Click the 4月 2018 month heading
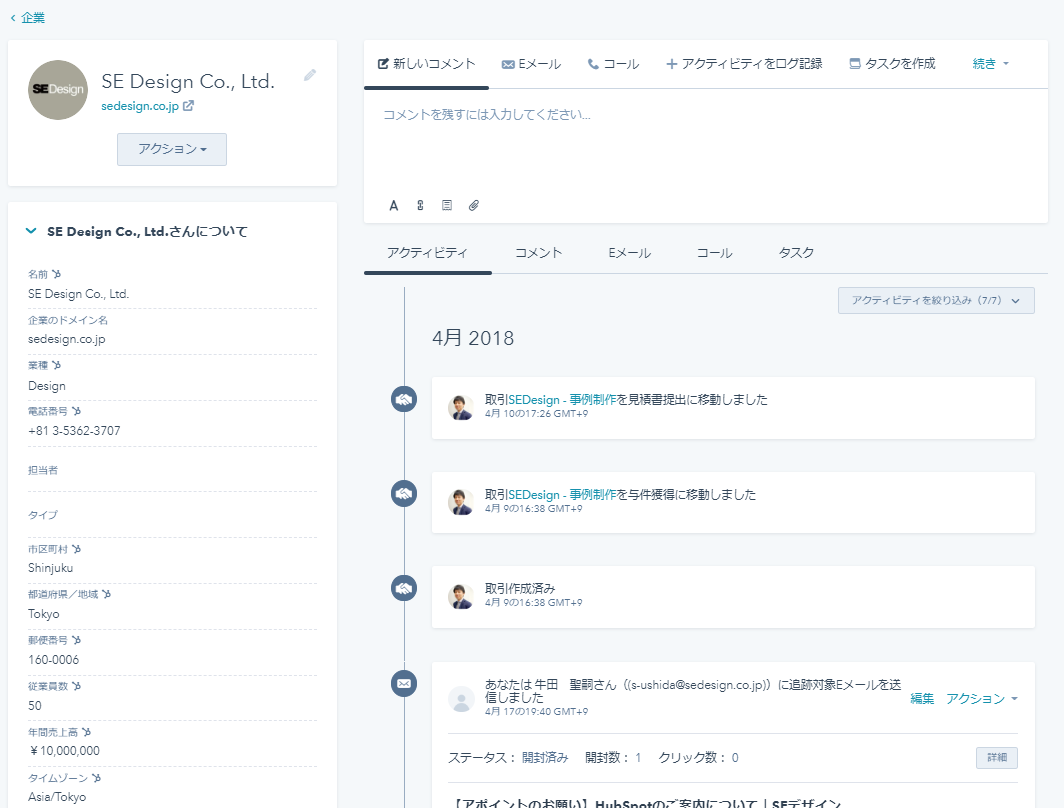Screen dimensions: 1064x808 pos(473,338)
